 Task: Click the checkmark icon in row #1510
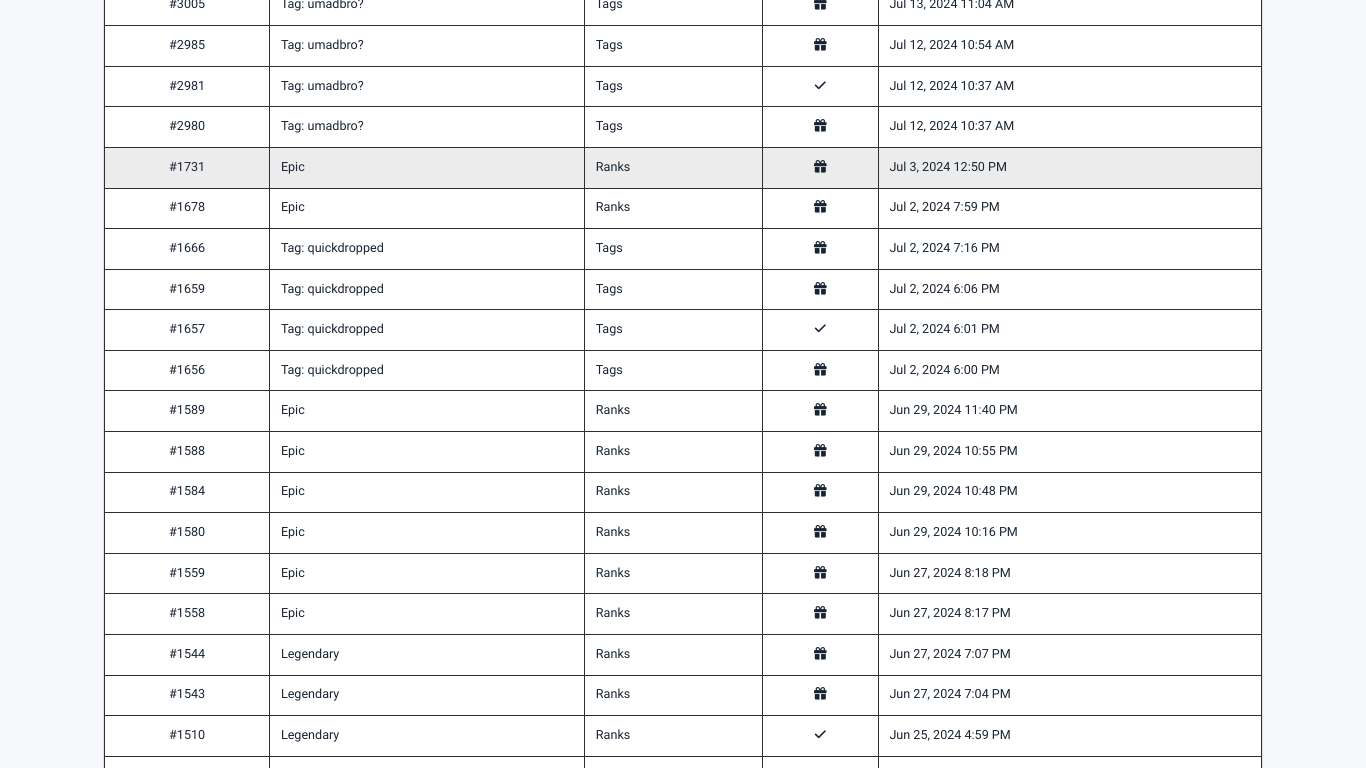point(820,735)
